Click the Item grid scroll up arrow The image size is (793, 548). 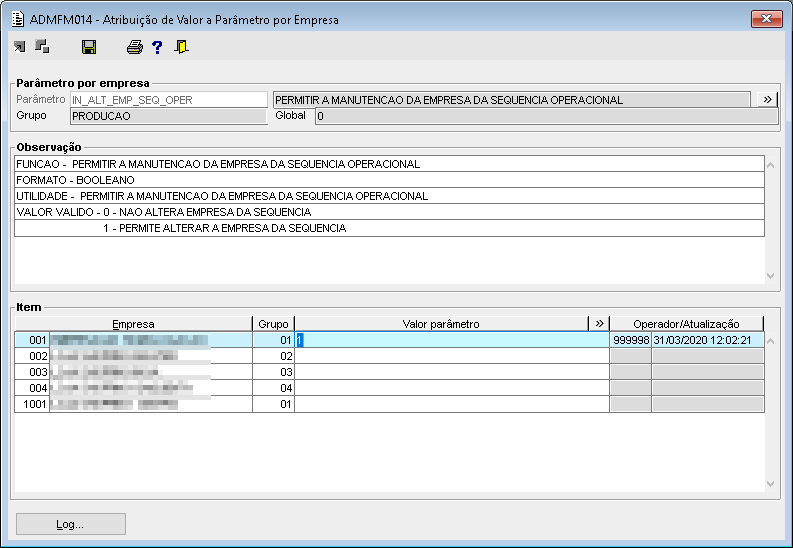(771, 341)
